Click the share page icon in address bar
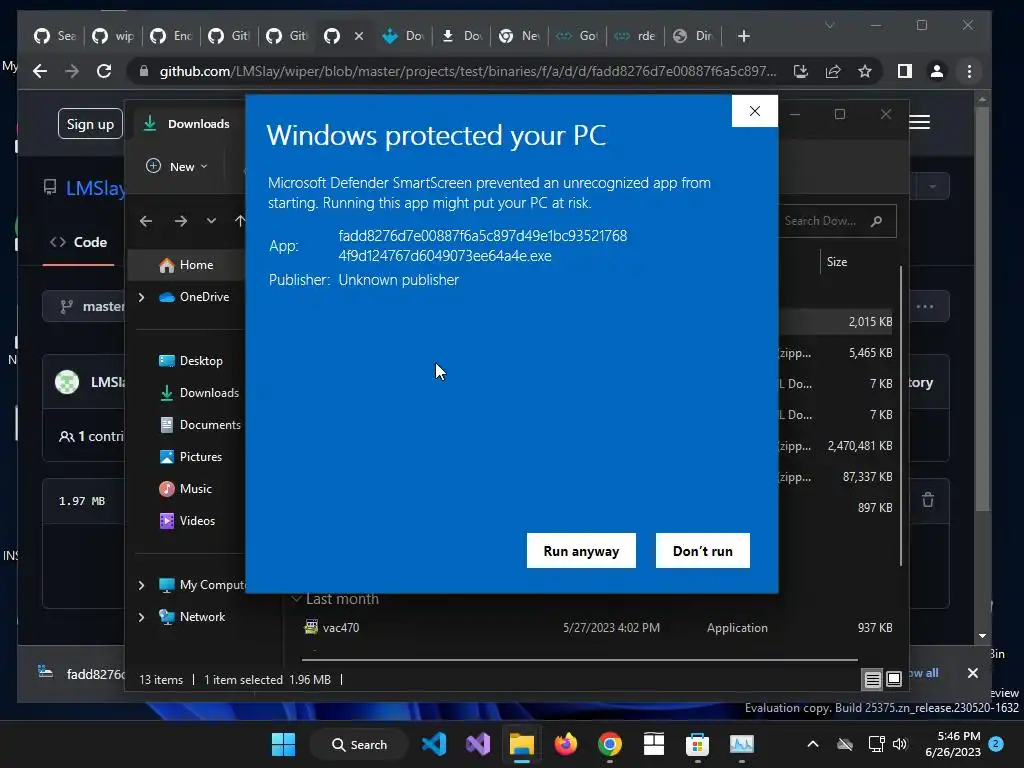Viewport: 1024px width, 768px height. click(x=833, y=71)
